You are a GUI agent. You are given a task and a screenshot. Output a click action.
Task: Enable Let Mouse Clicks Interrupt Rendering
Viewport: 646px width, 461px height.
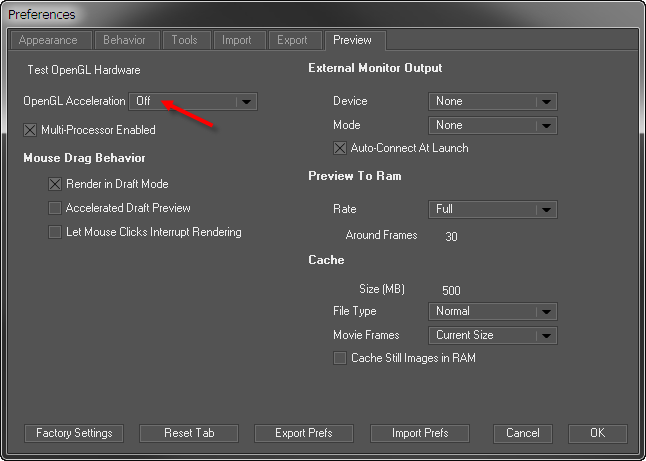tap(55, 232)
